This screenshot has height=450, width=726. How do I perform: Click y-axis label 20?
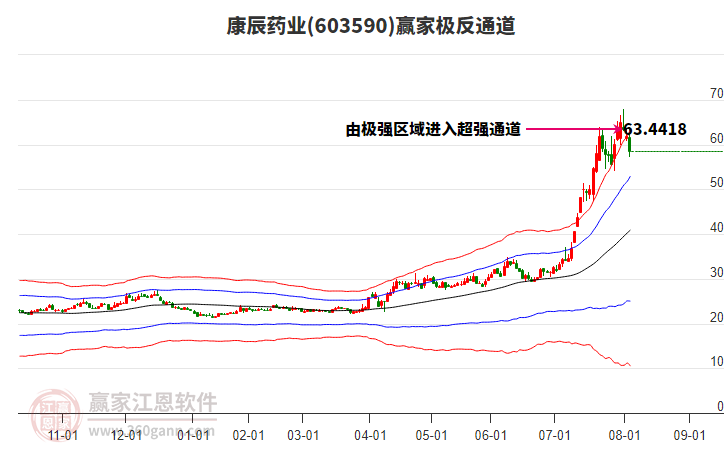click(x=717, y=318)
